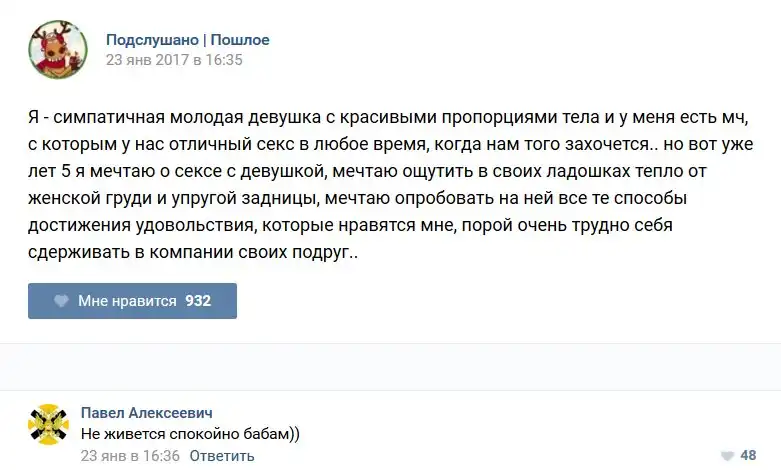Click the 932 likes counter
The image size is (781, 470).
coord(198,301)
